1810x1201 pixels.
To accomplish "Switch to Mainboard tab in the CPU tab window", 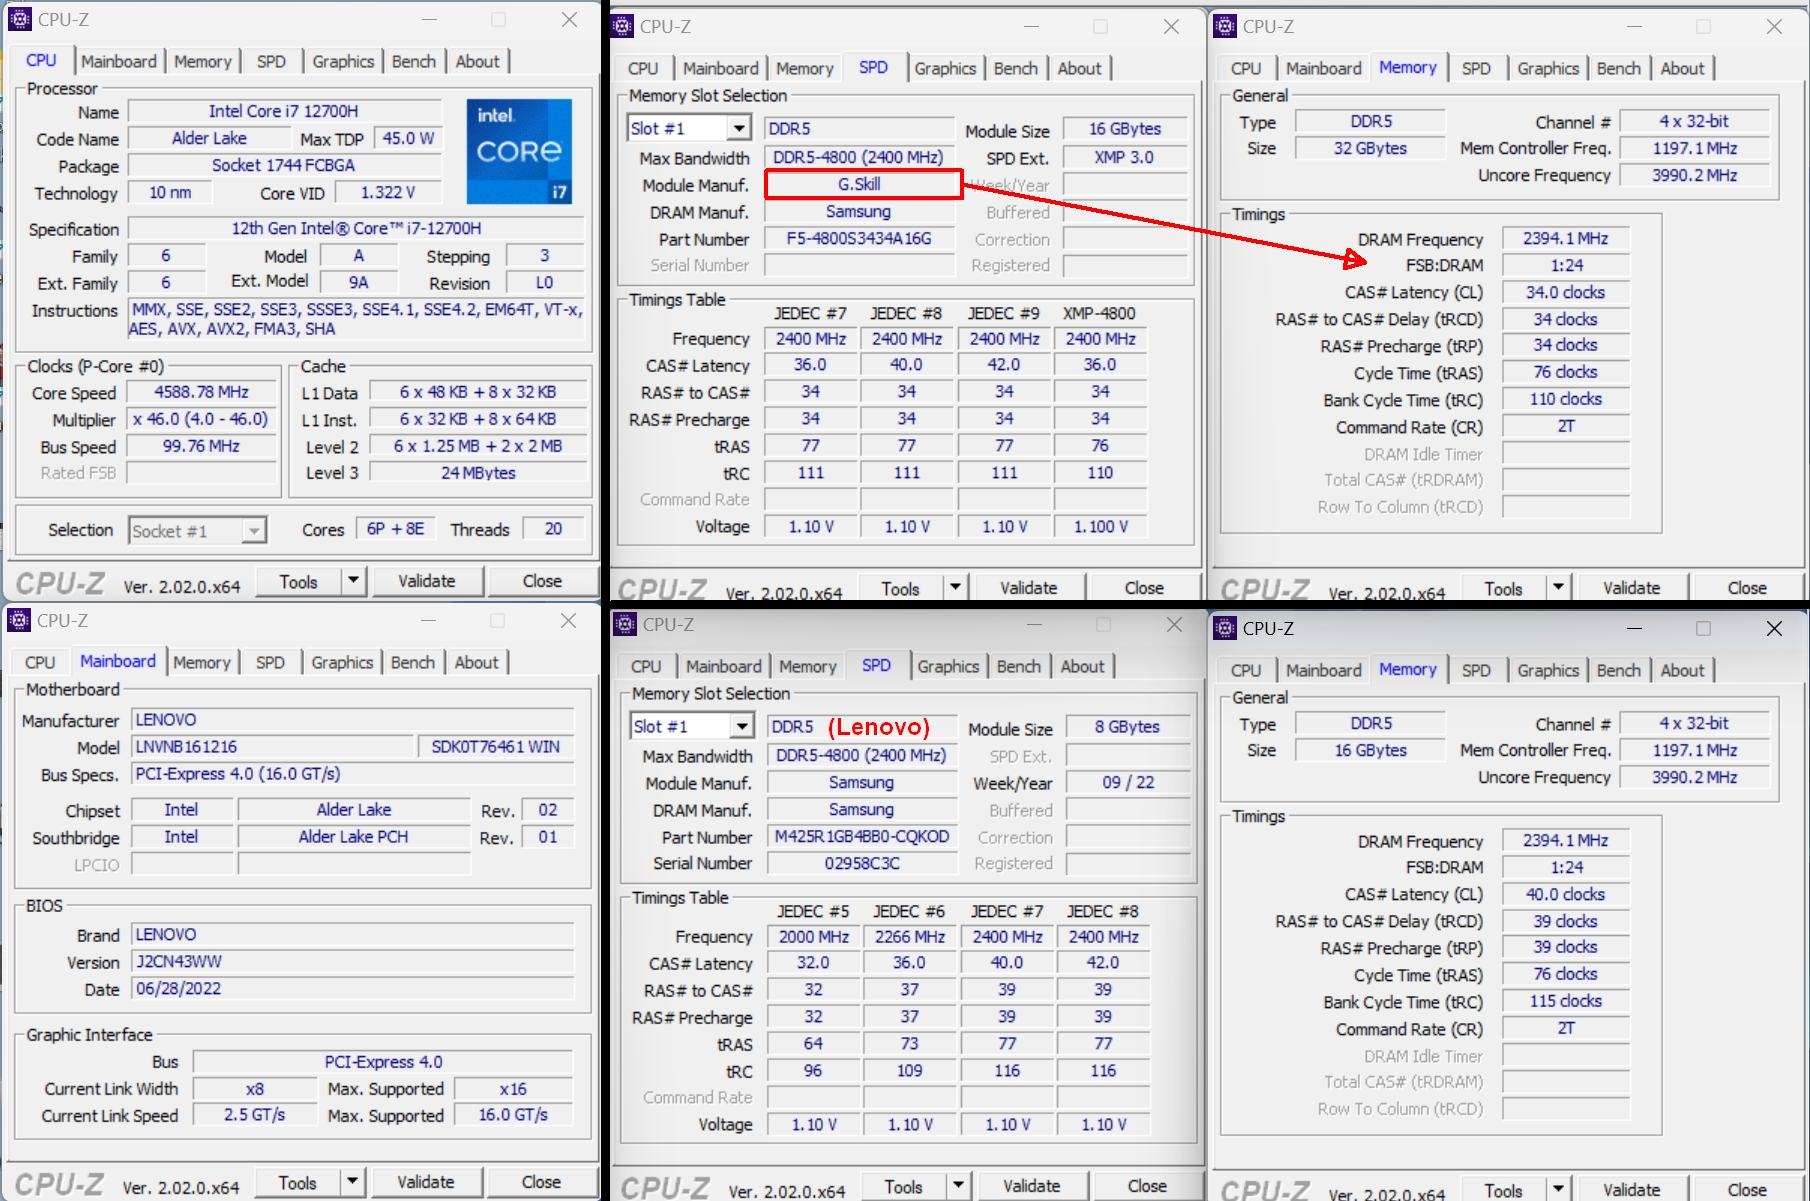I will (x=119, y=61).
